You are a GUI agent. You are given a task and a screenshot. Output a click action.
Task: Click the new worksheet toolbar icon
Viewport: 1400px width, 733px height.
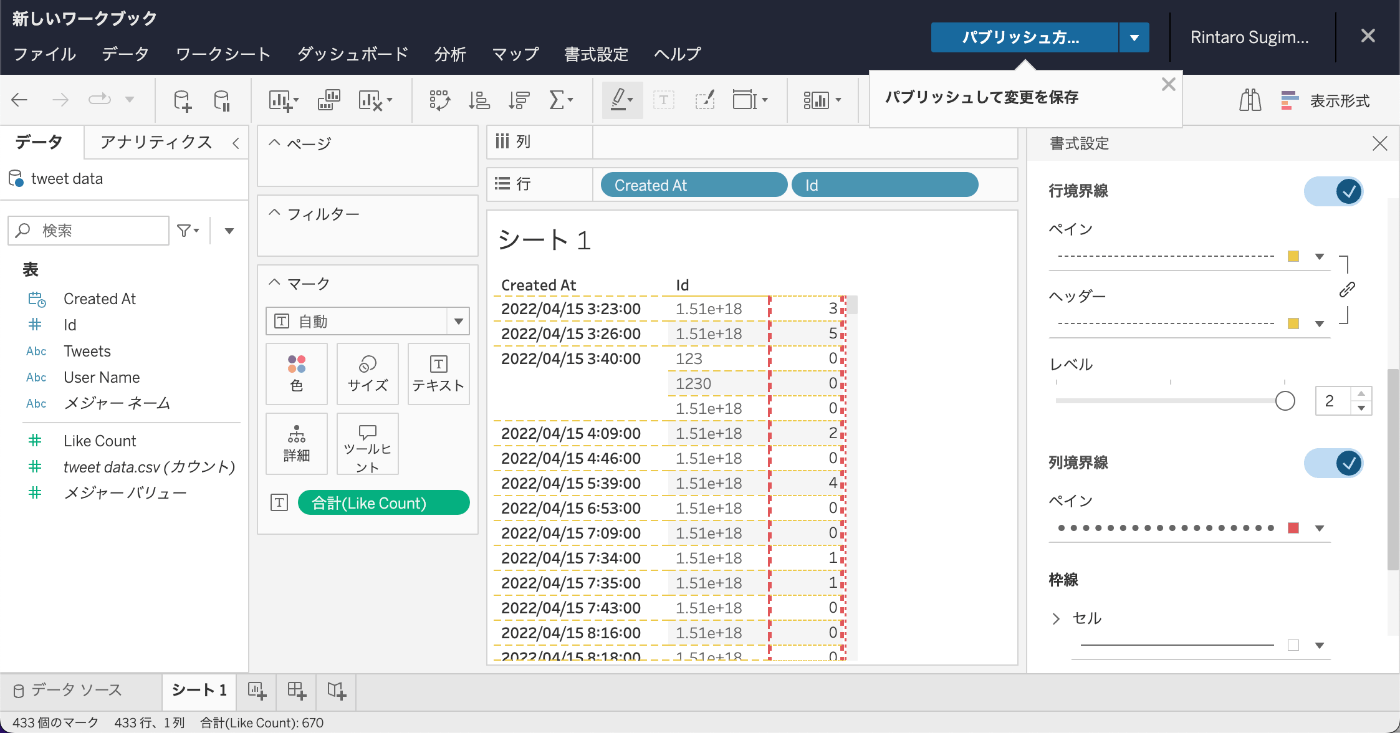tap(283, 100)
